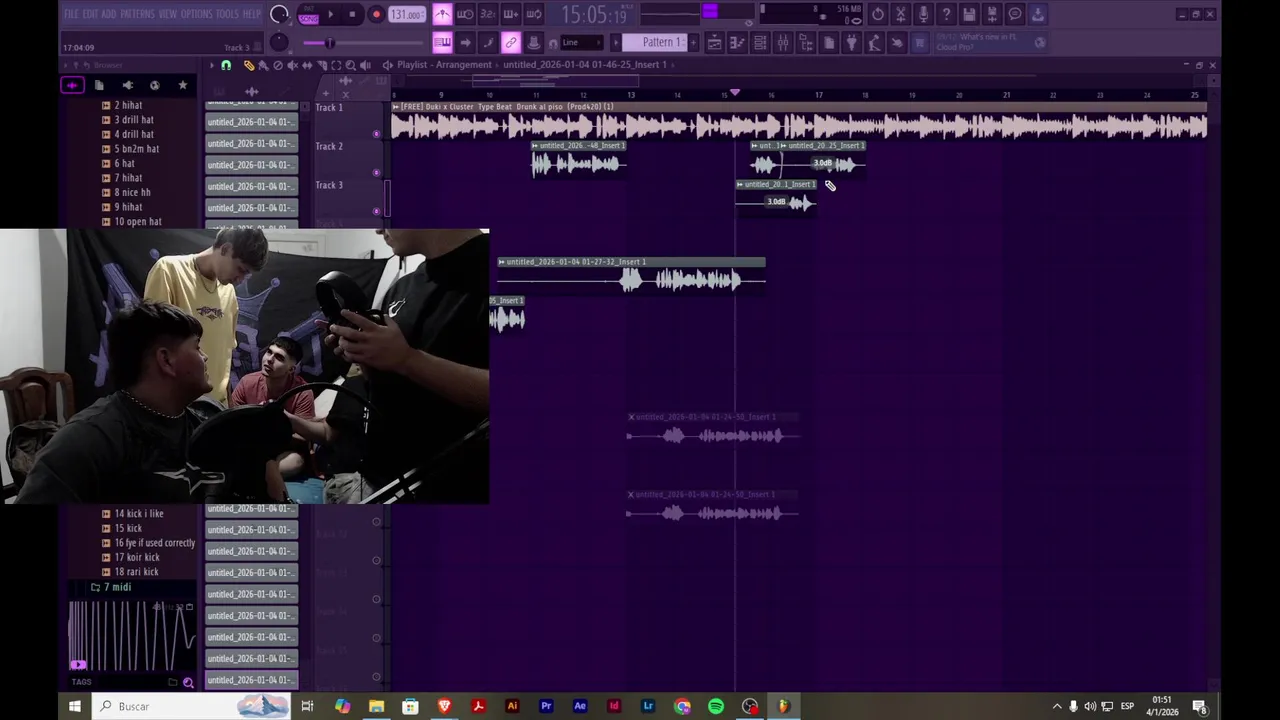Click the render export download icon
Image resolution: width=1280 pixels, height=720 pixels.
click(1038, 14)
